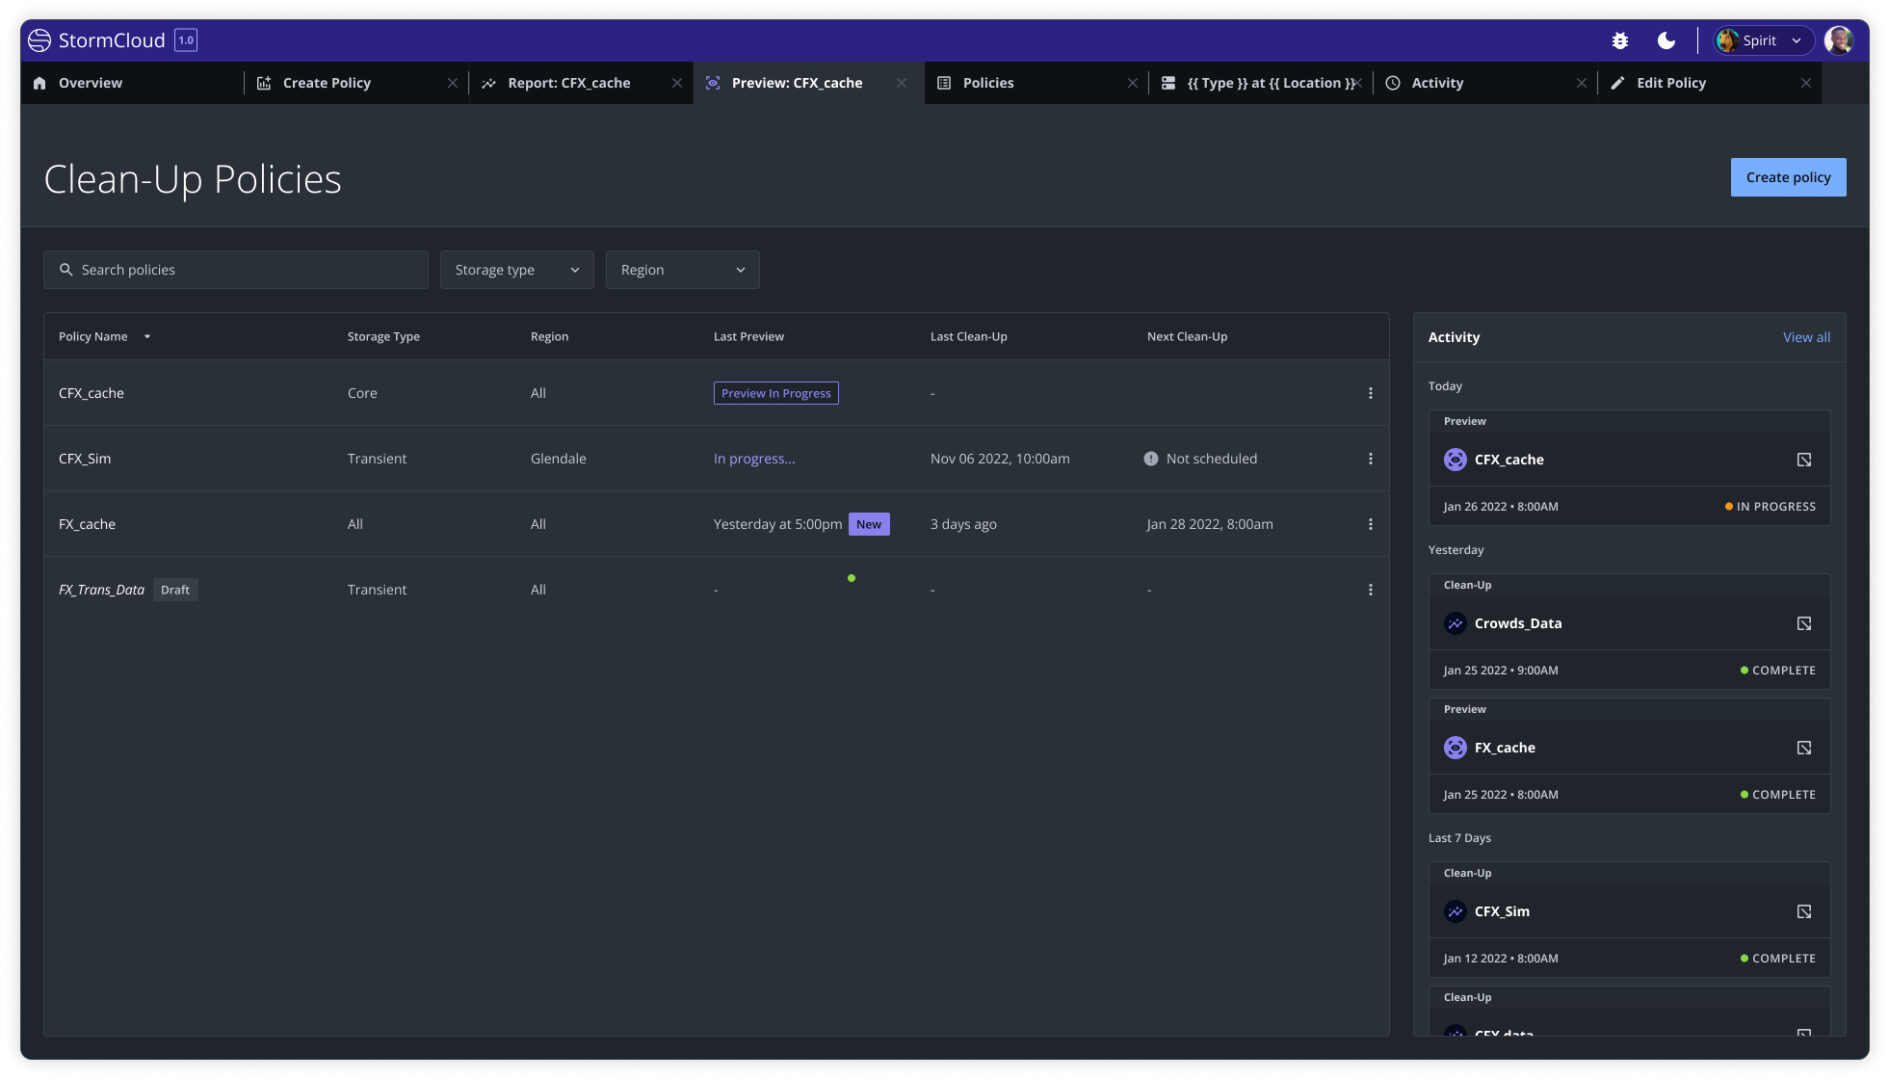Open more options for the FX_Trans_Data row
The width and height of the screenshot is (1889, 1080).
click(1370, 590)
